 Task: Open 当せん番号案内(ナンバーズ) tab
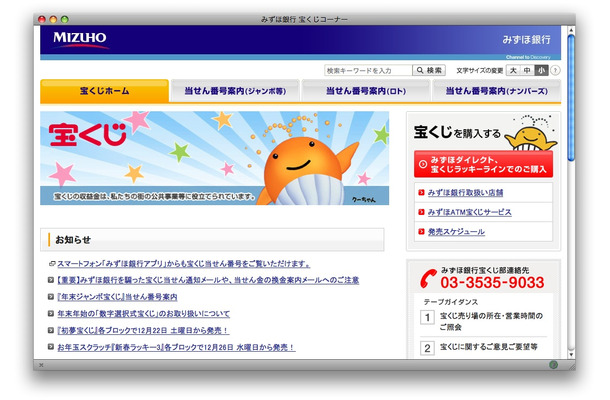(496, 91)
